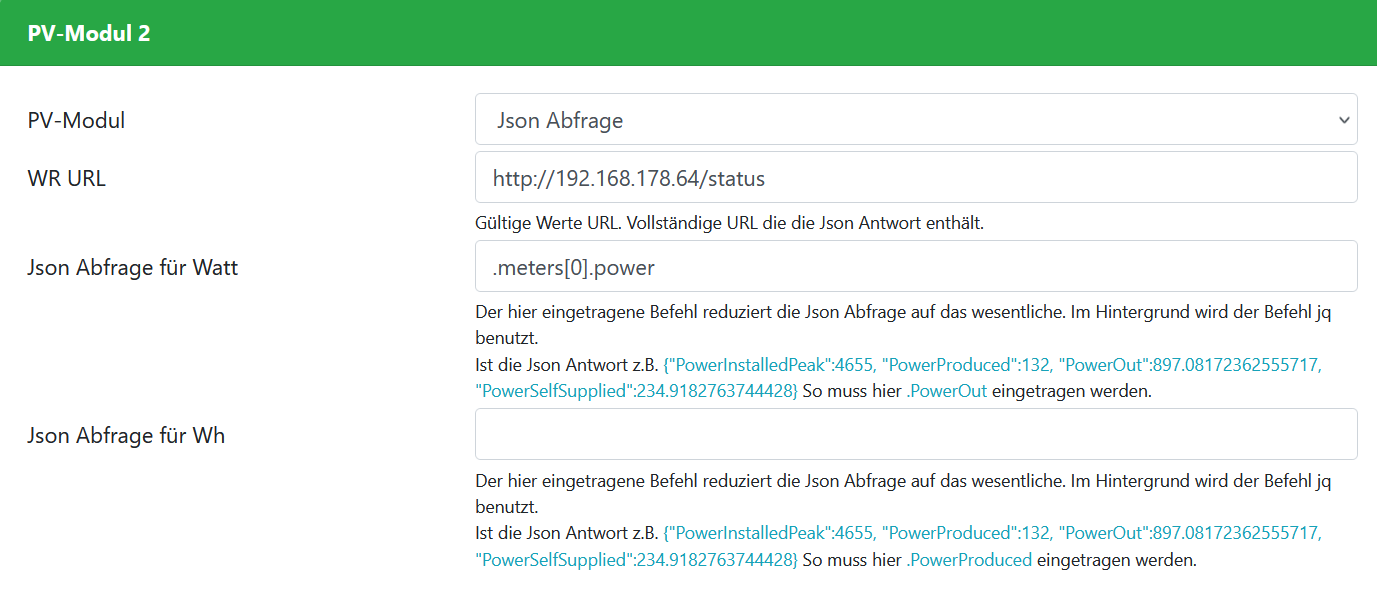The image size is (1377, 598).
Task: Click the Gültige Werte URL hint text
Action: 729,223
